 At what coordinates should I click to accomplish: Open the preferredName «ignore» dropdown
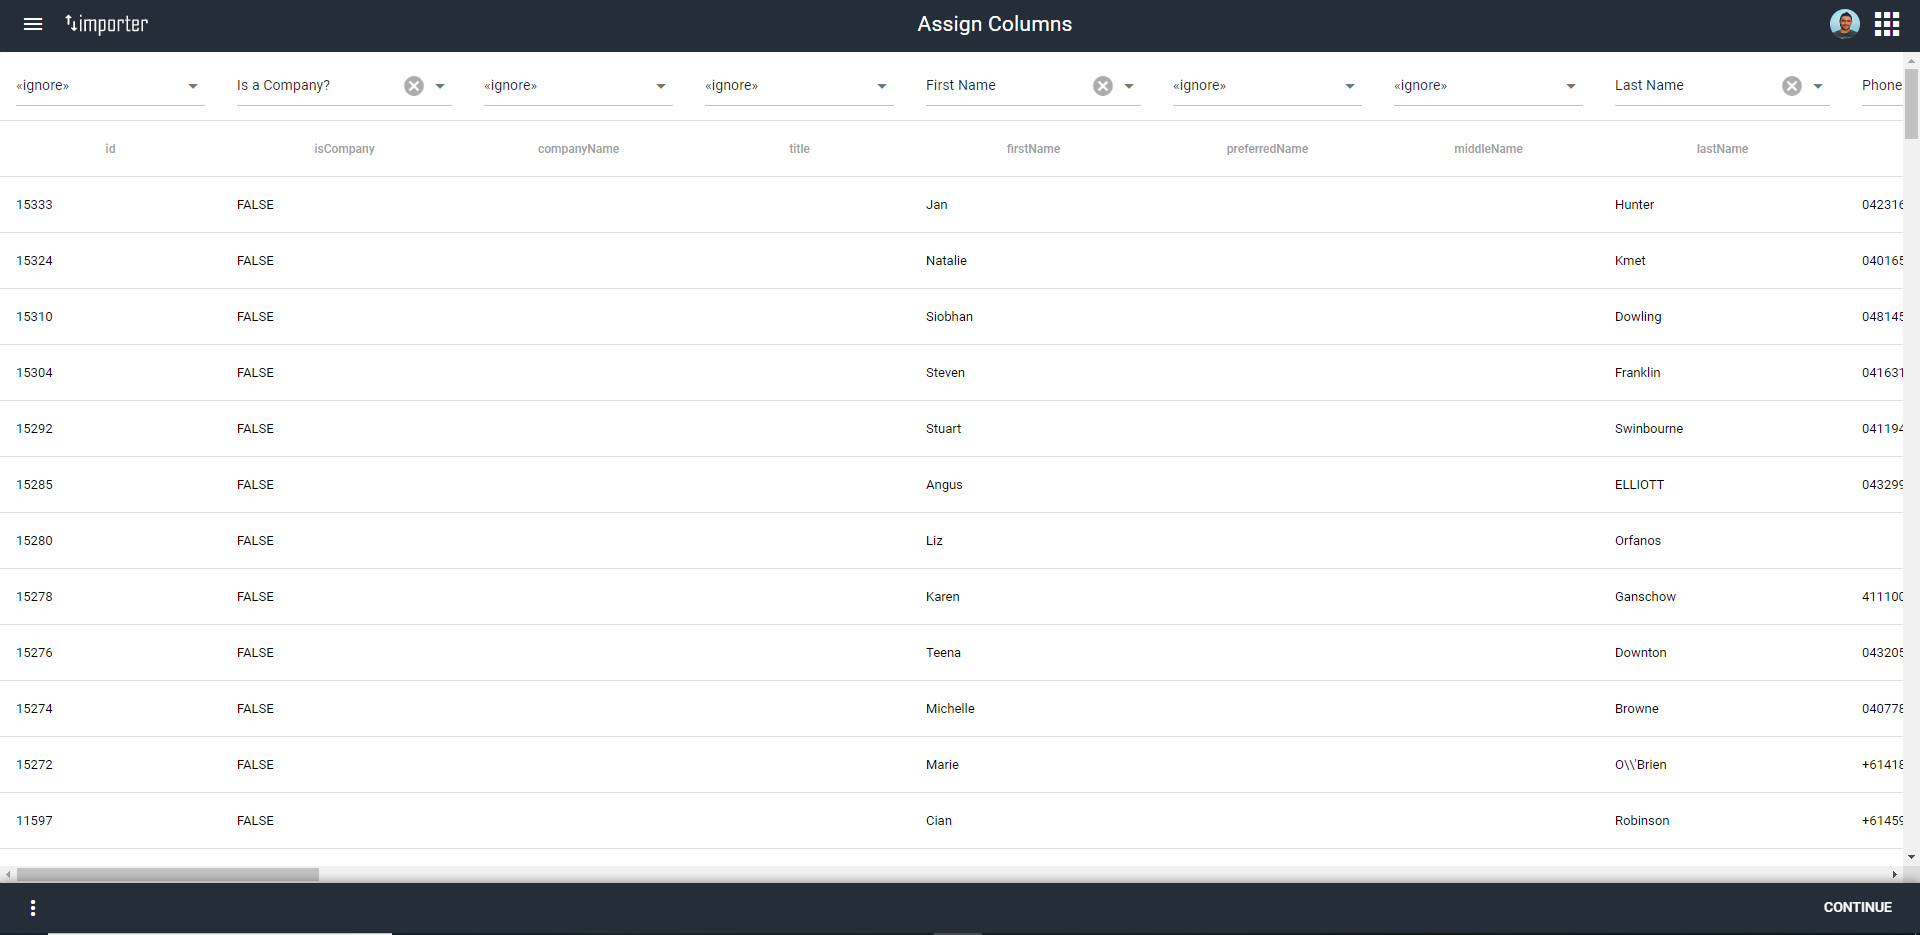point(1349,86)
